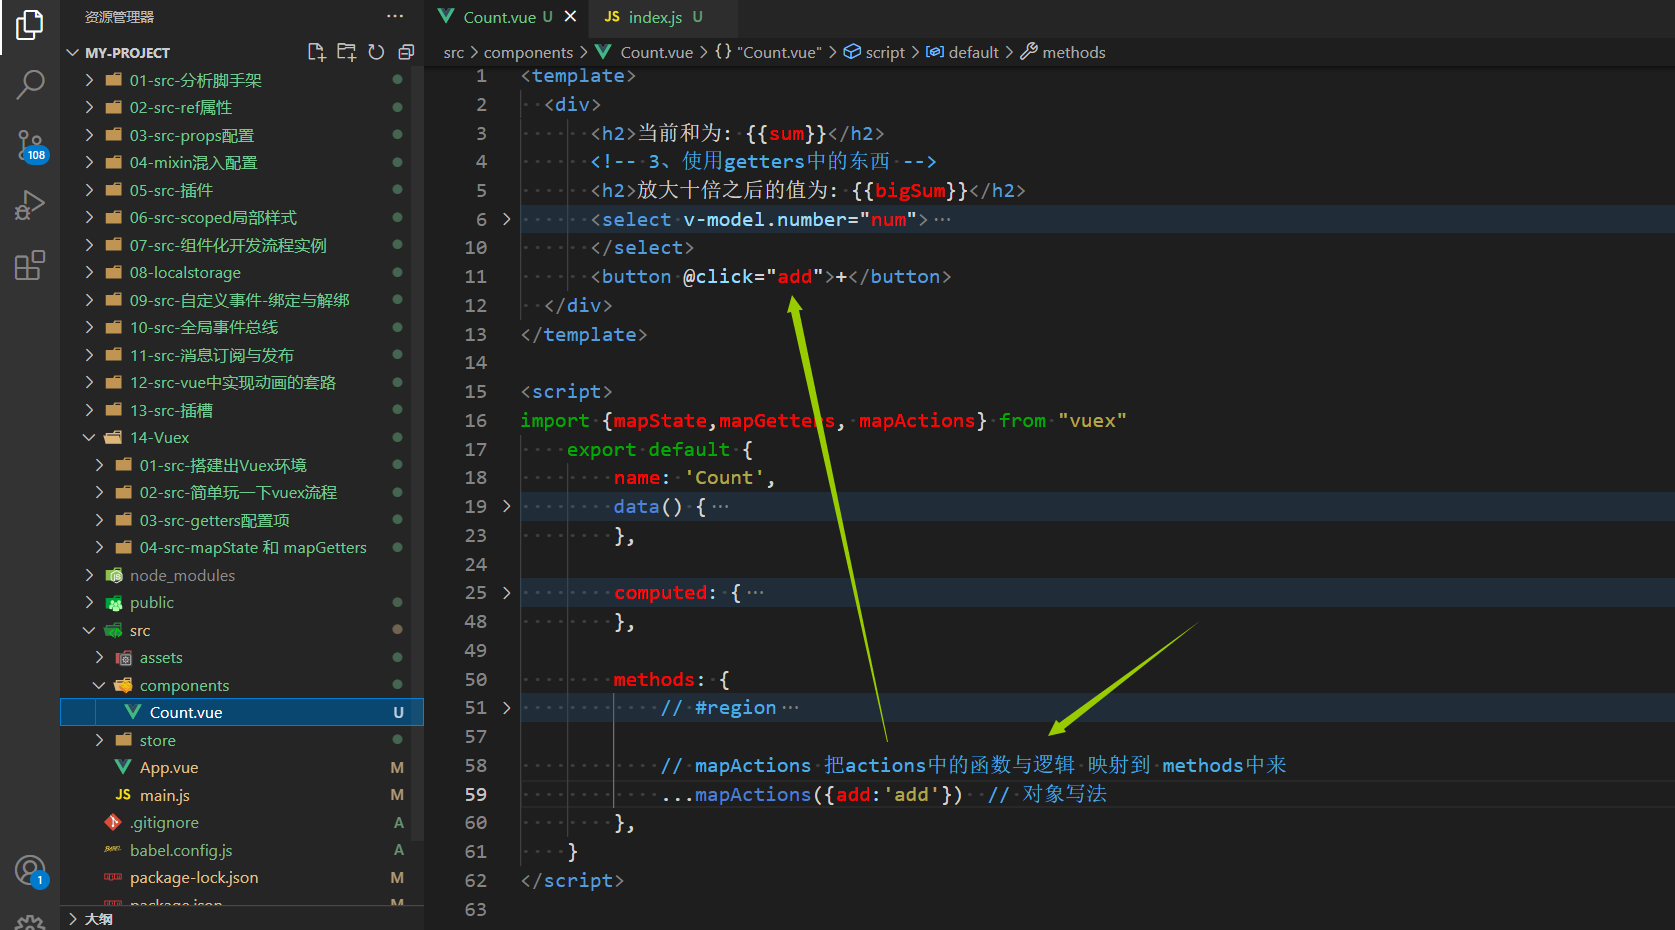Open explorer more actions ellipsis menu
Image resolution: width=1675 pixels, height=930 pixels.
(395, 16)
